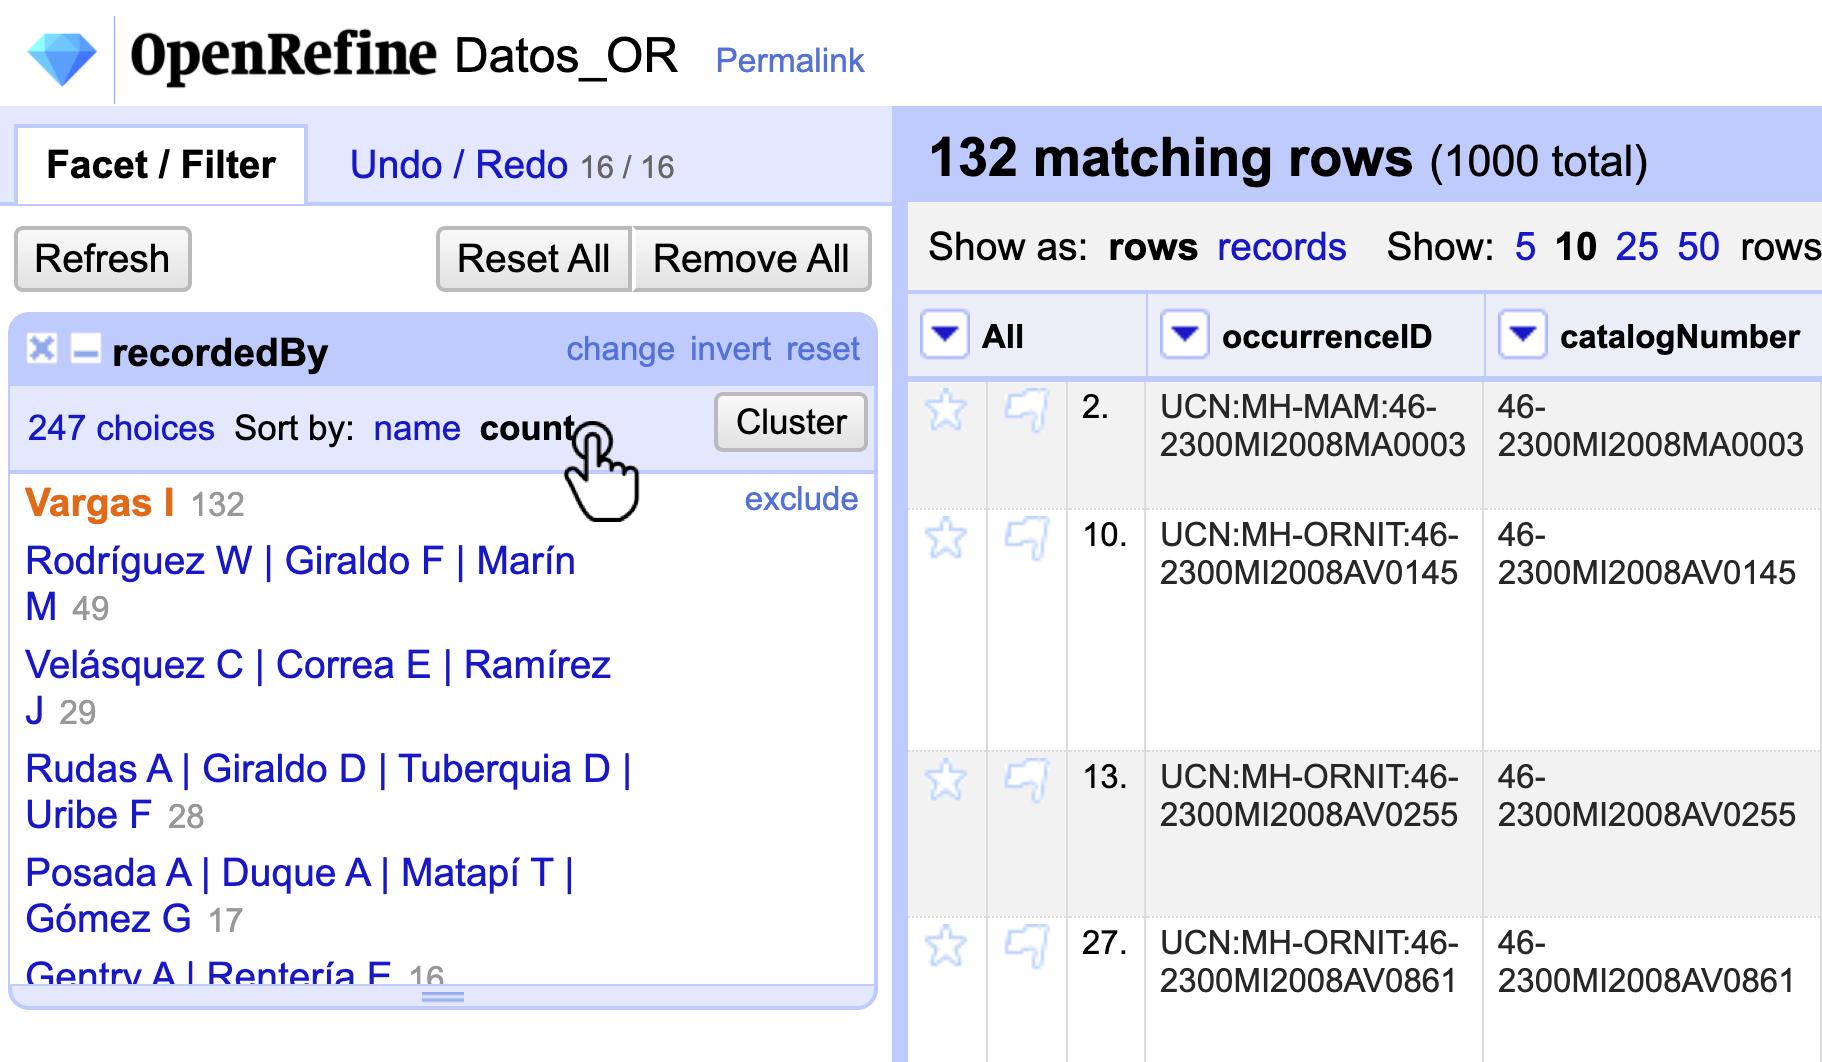Show 50 rows per page
This screenshot has width=1822, height=1062.
click(1699, 247)
